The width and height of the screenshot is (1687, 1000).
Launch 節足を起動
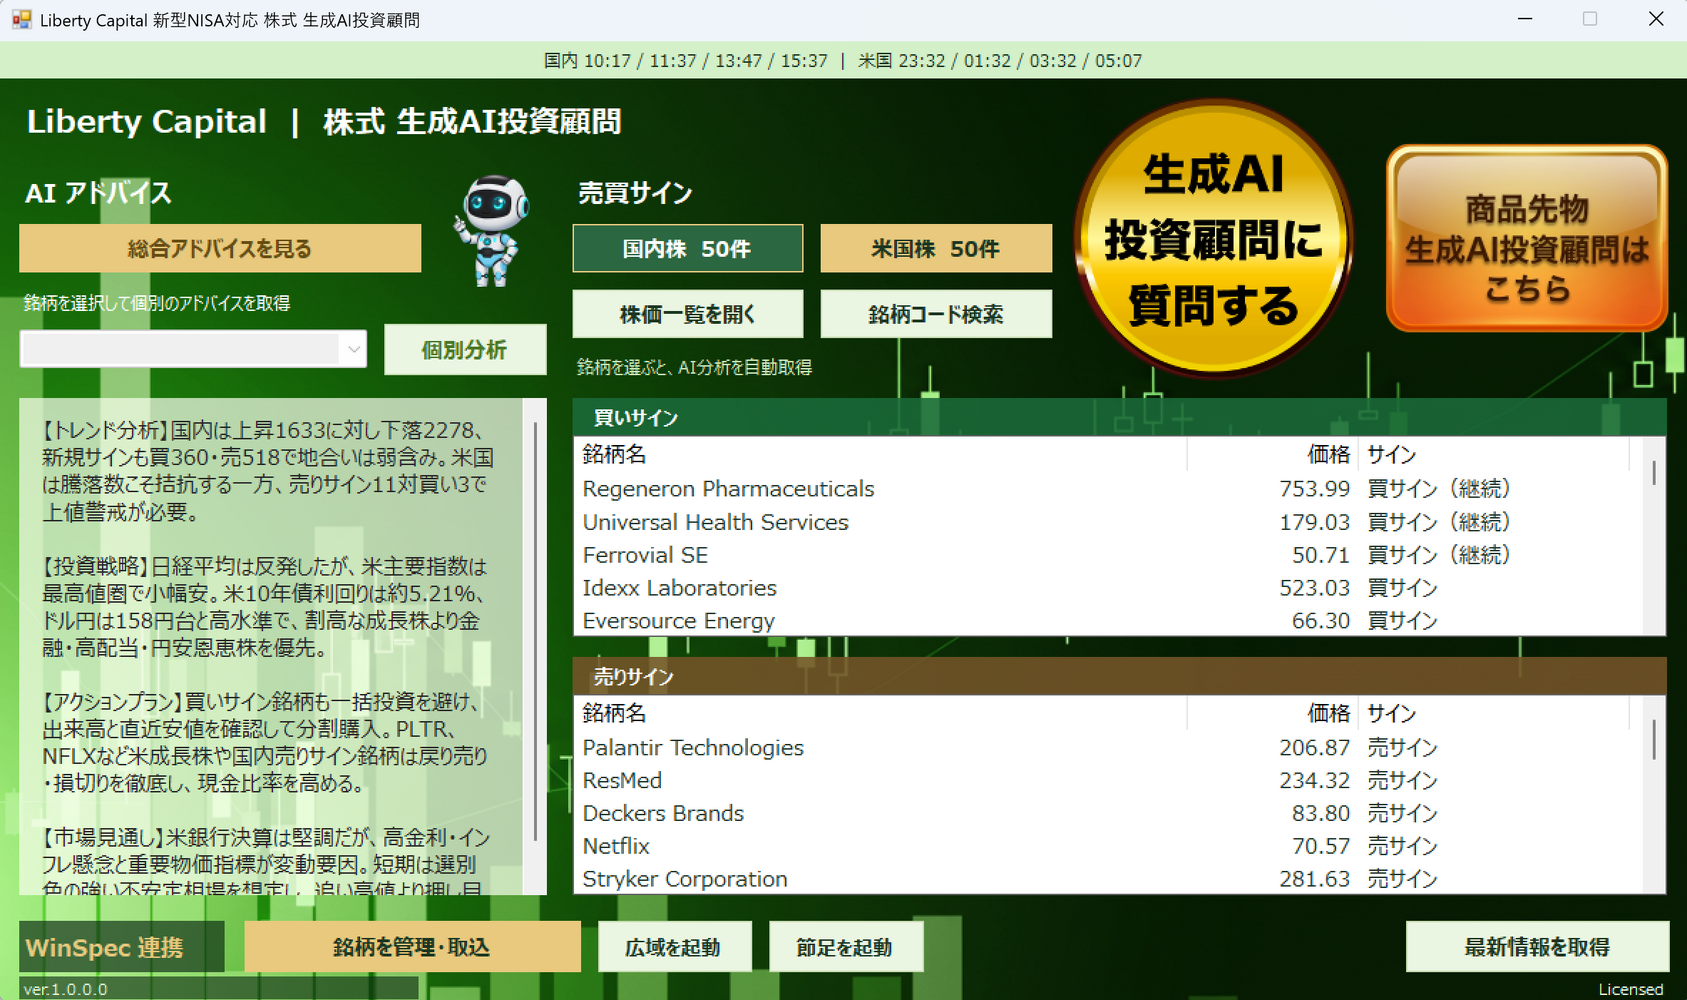[845, 947]
